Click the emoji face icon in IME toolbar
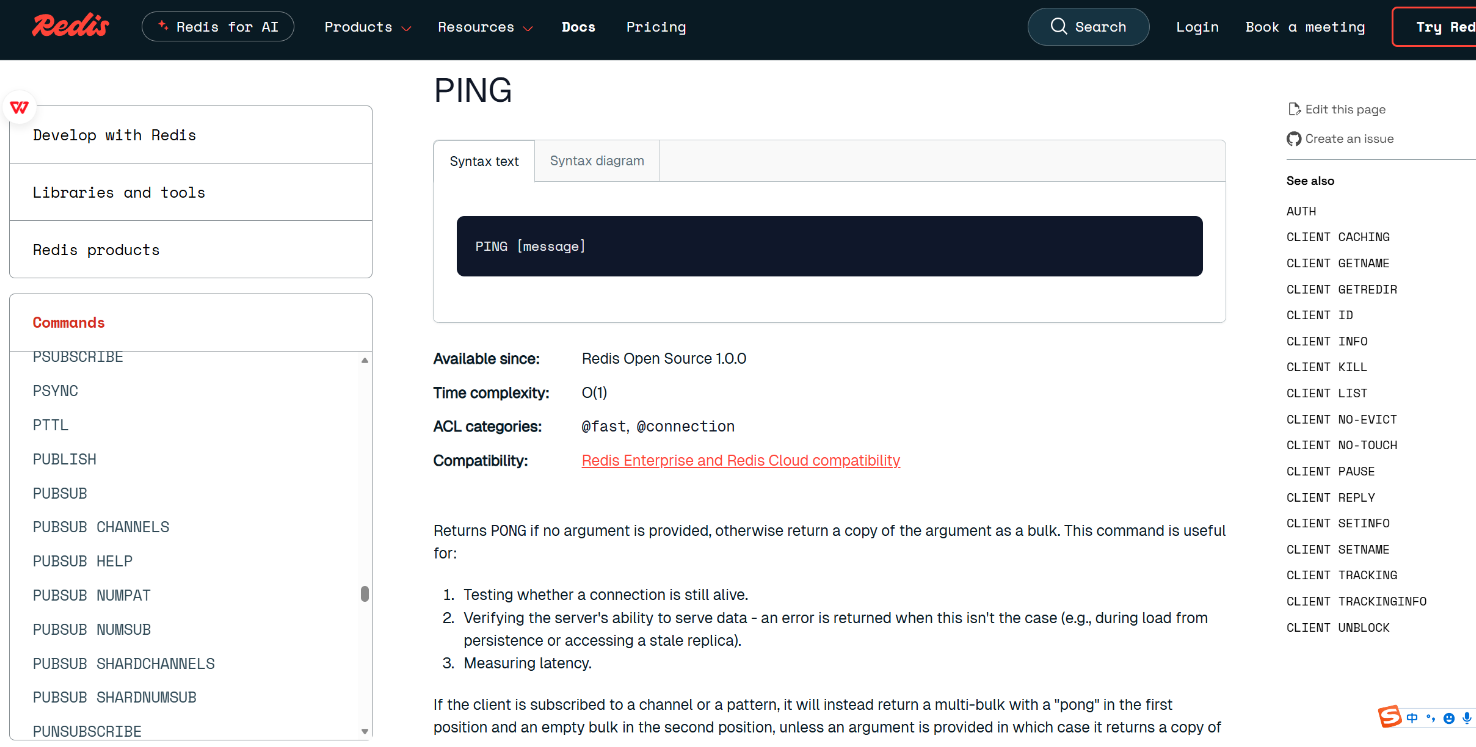Screen dimensions: 1476x747 (1449, 718)
